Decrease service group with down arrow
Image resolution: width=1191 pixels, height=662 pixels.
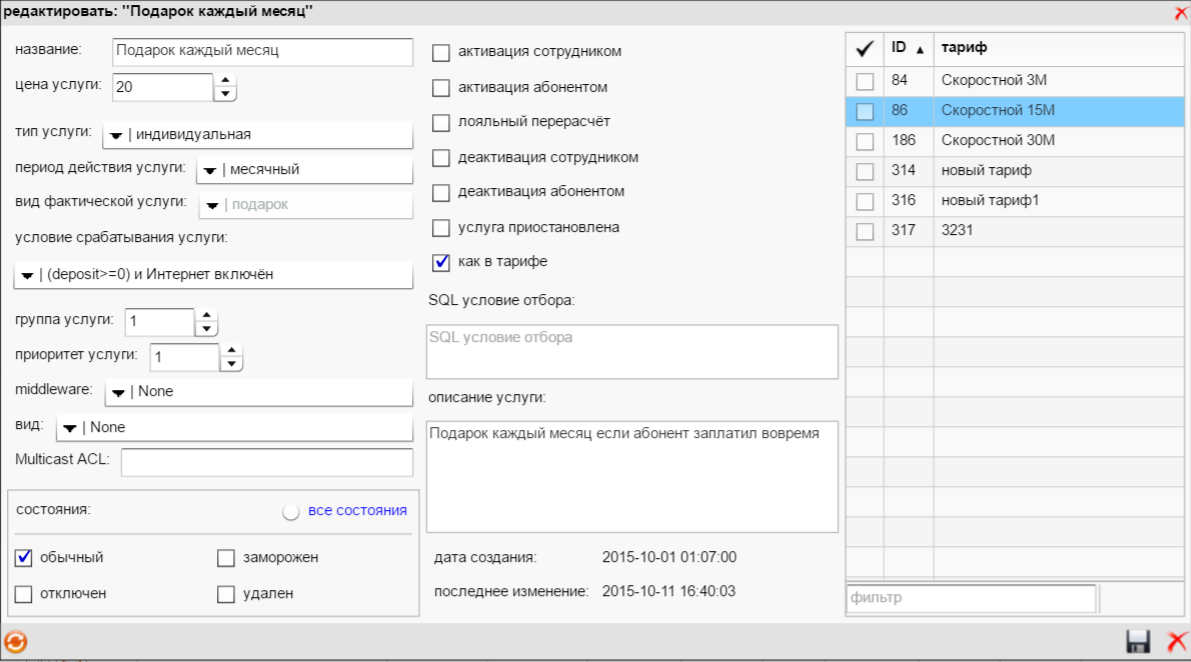206,328
